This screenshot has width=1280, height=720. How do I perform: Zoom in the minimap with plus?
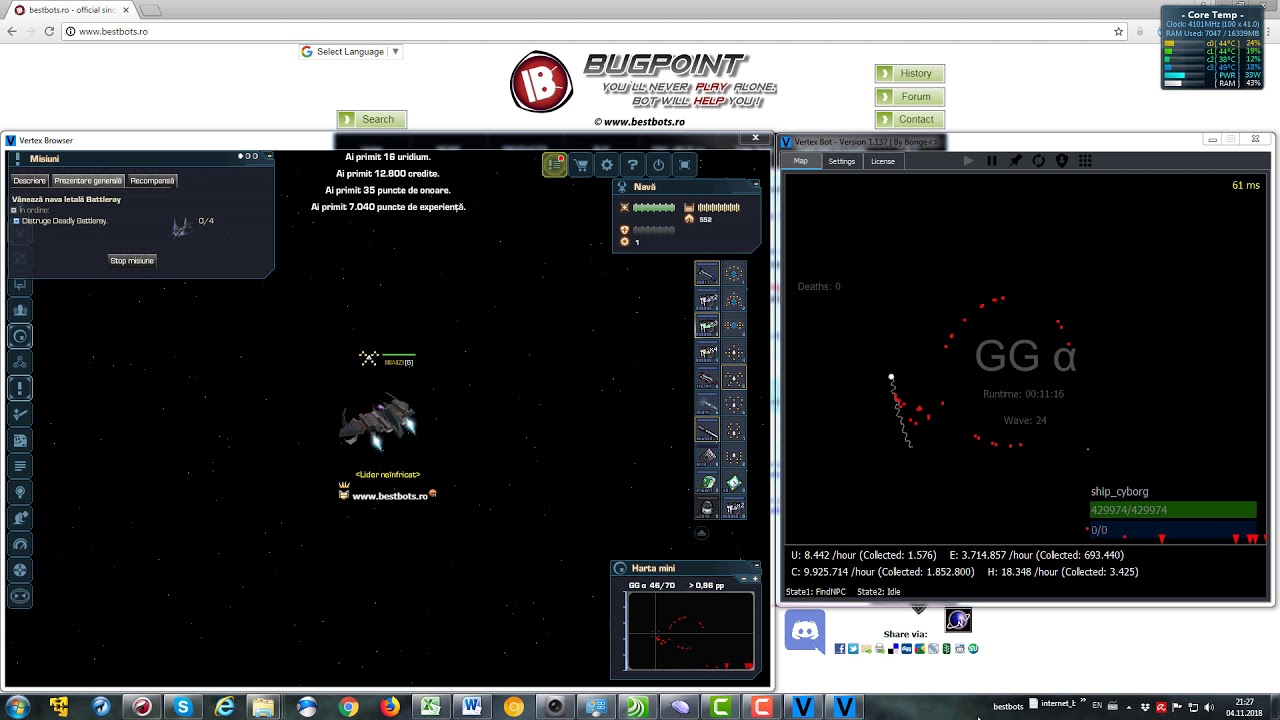[x=755, y=578]
